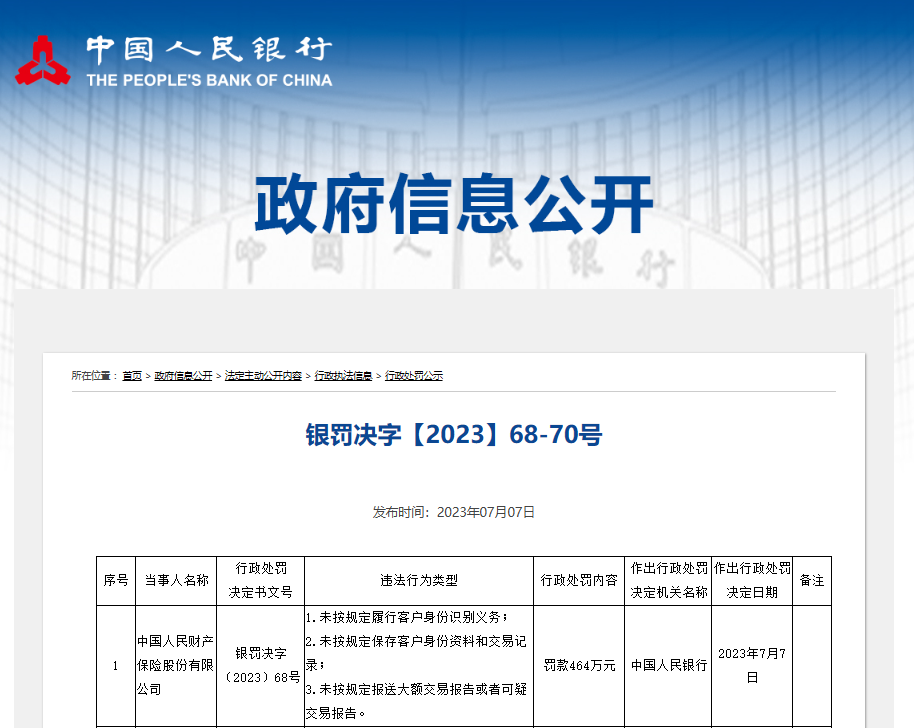This screenshot has width=914, height=728.
Task: Click the large 政府信息公开 banner heading
Action: (455, 203)
